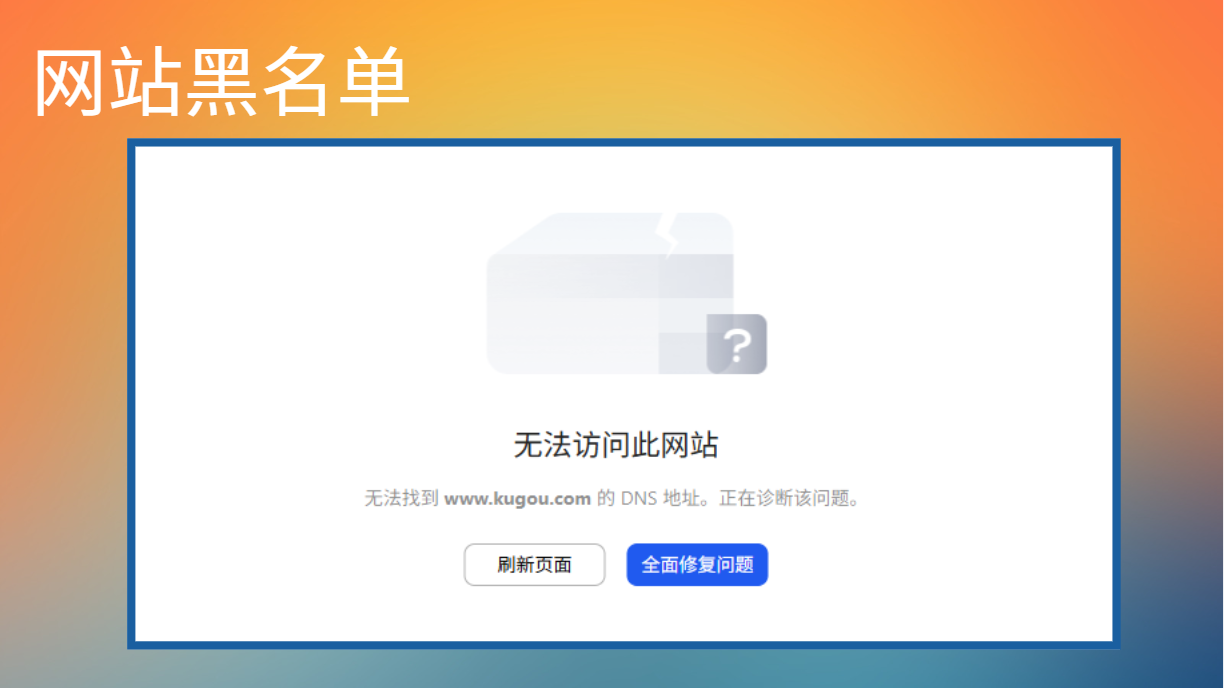Select the 无法访问此网站 heading text
This screenshot has width=1224, height=688.
(616, 444)
